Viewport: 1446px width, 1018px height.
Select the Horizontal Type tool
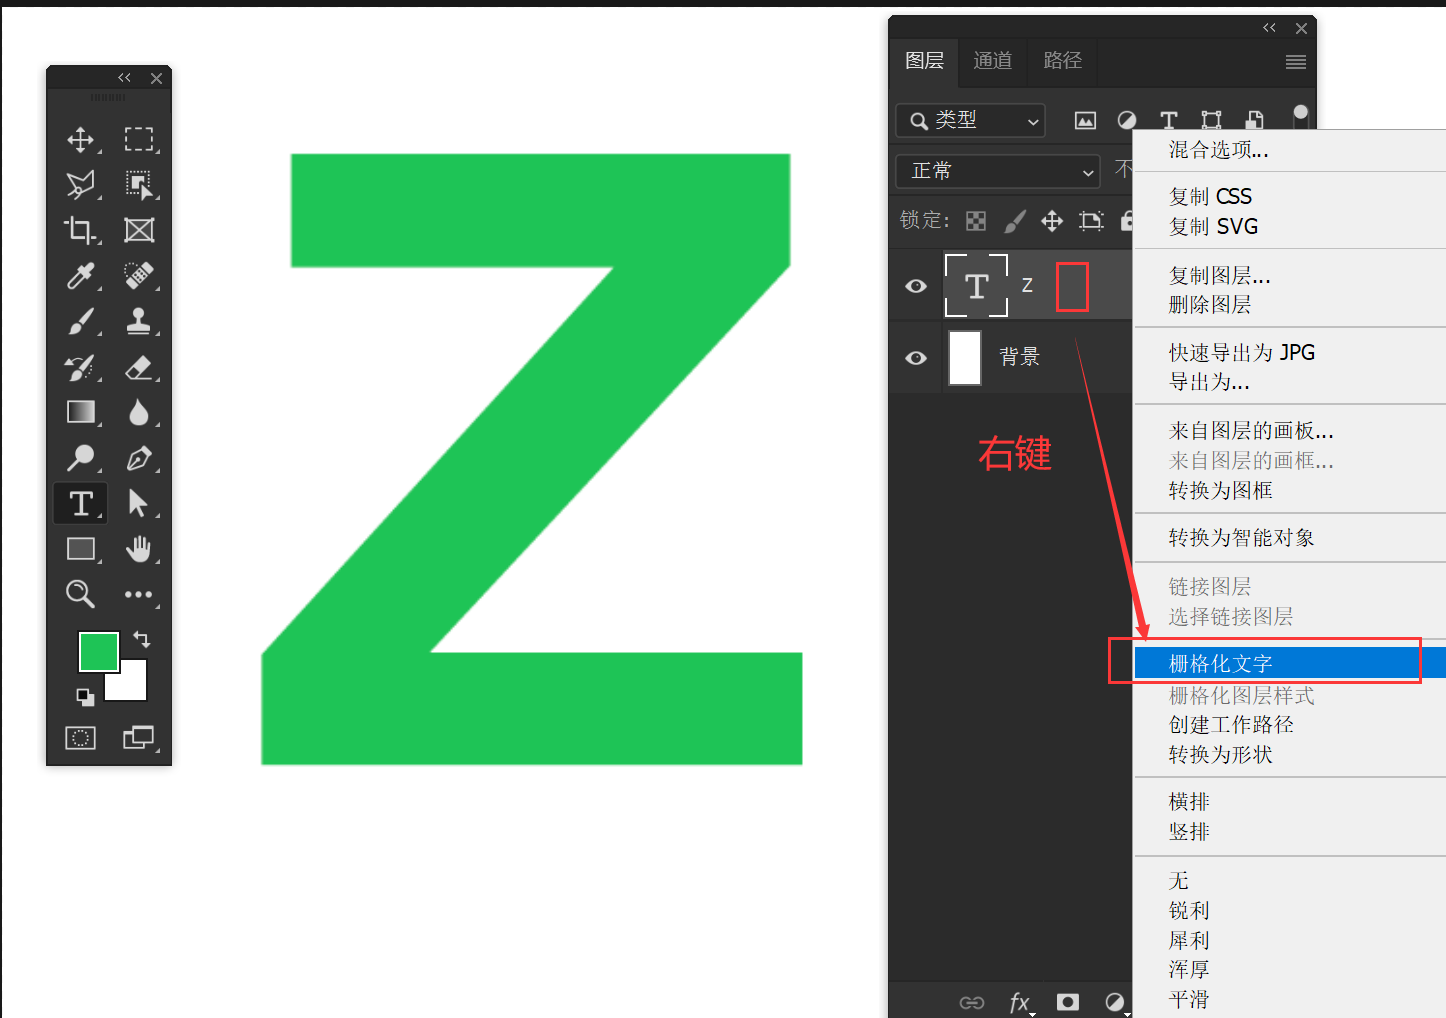[81, 503]
